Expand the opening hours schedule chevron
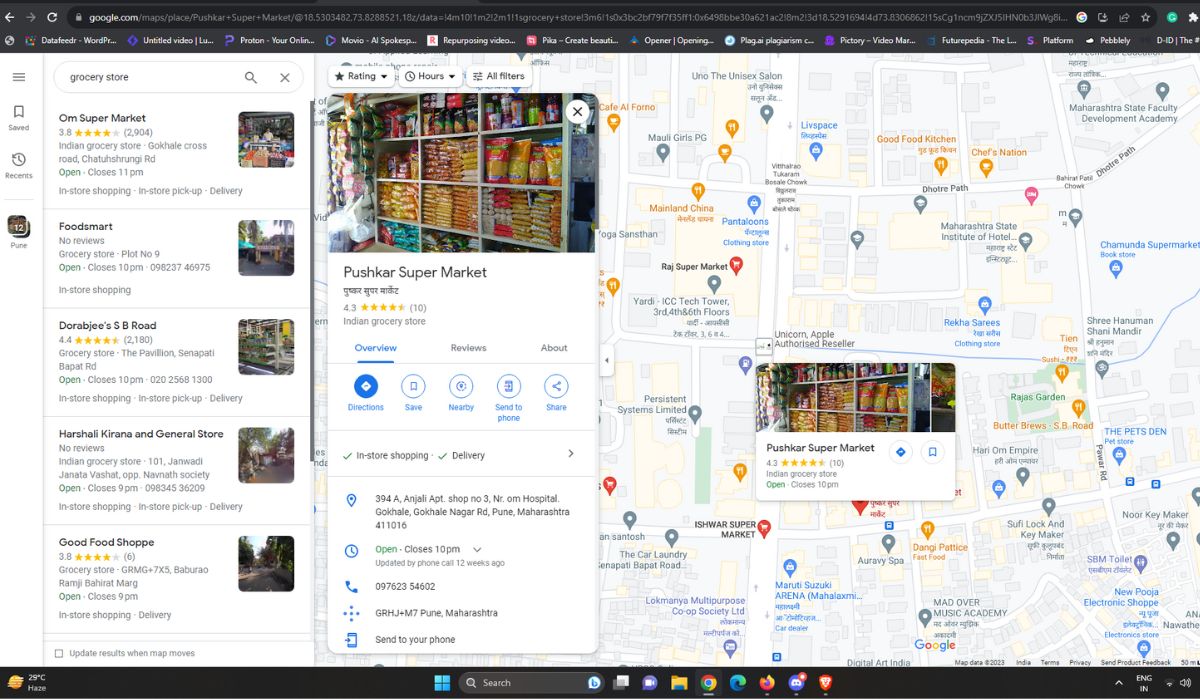This screenshot has height=699, width=1200. [x=477, y=549]
